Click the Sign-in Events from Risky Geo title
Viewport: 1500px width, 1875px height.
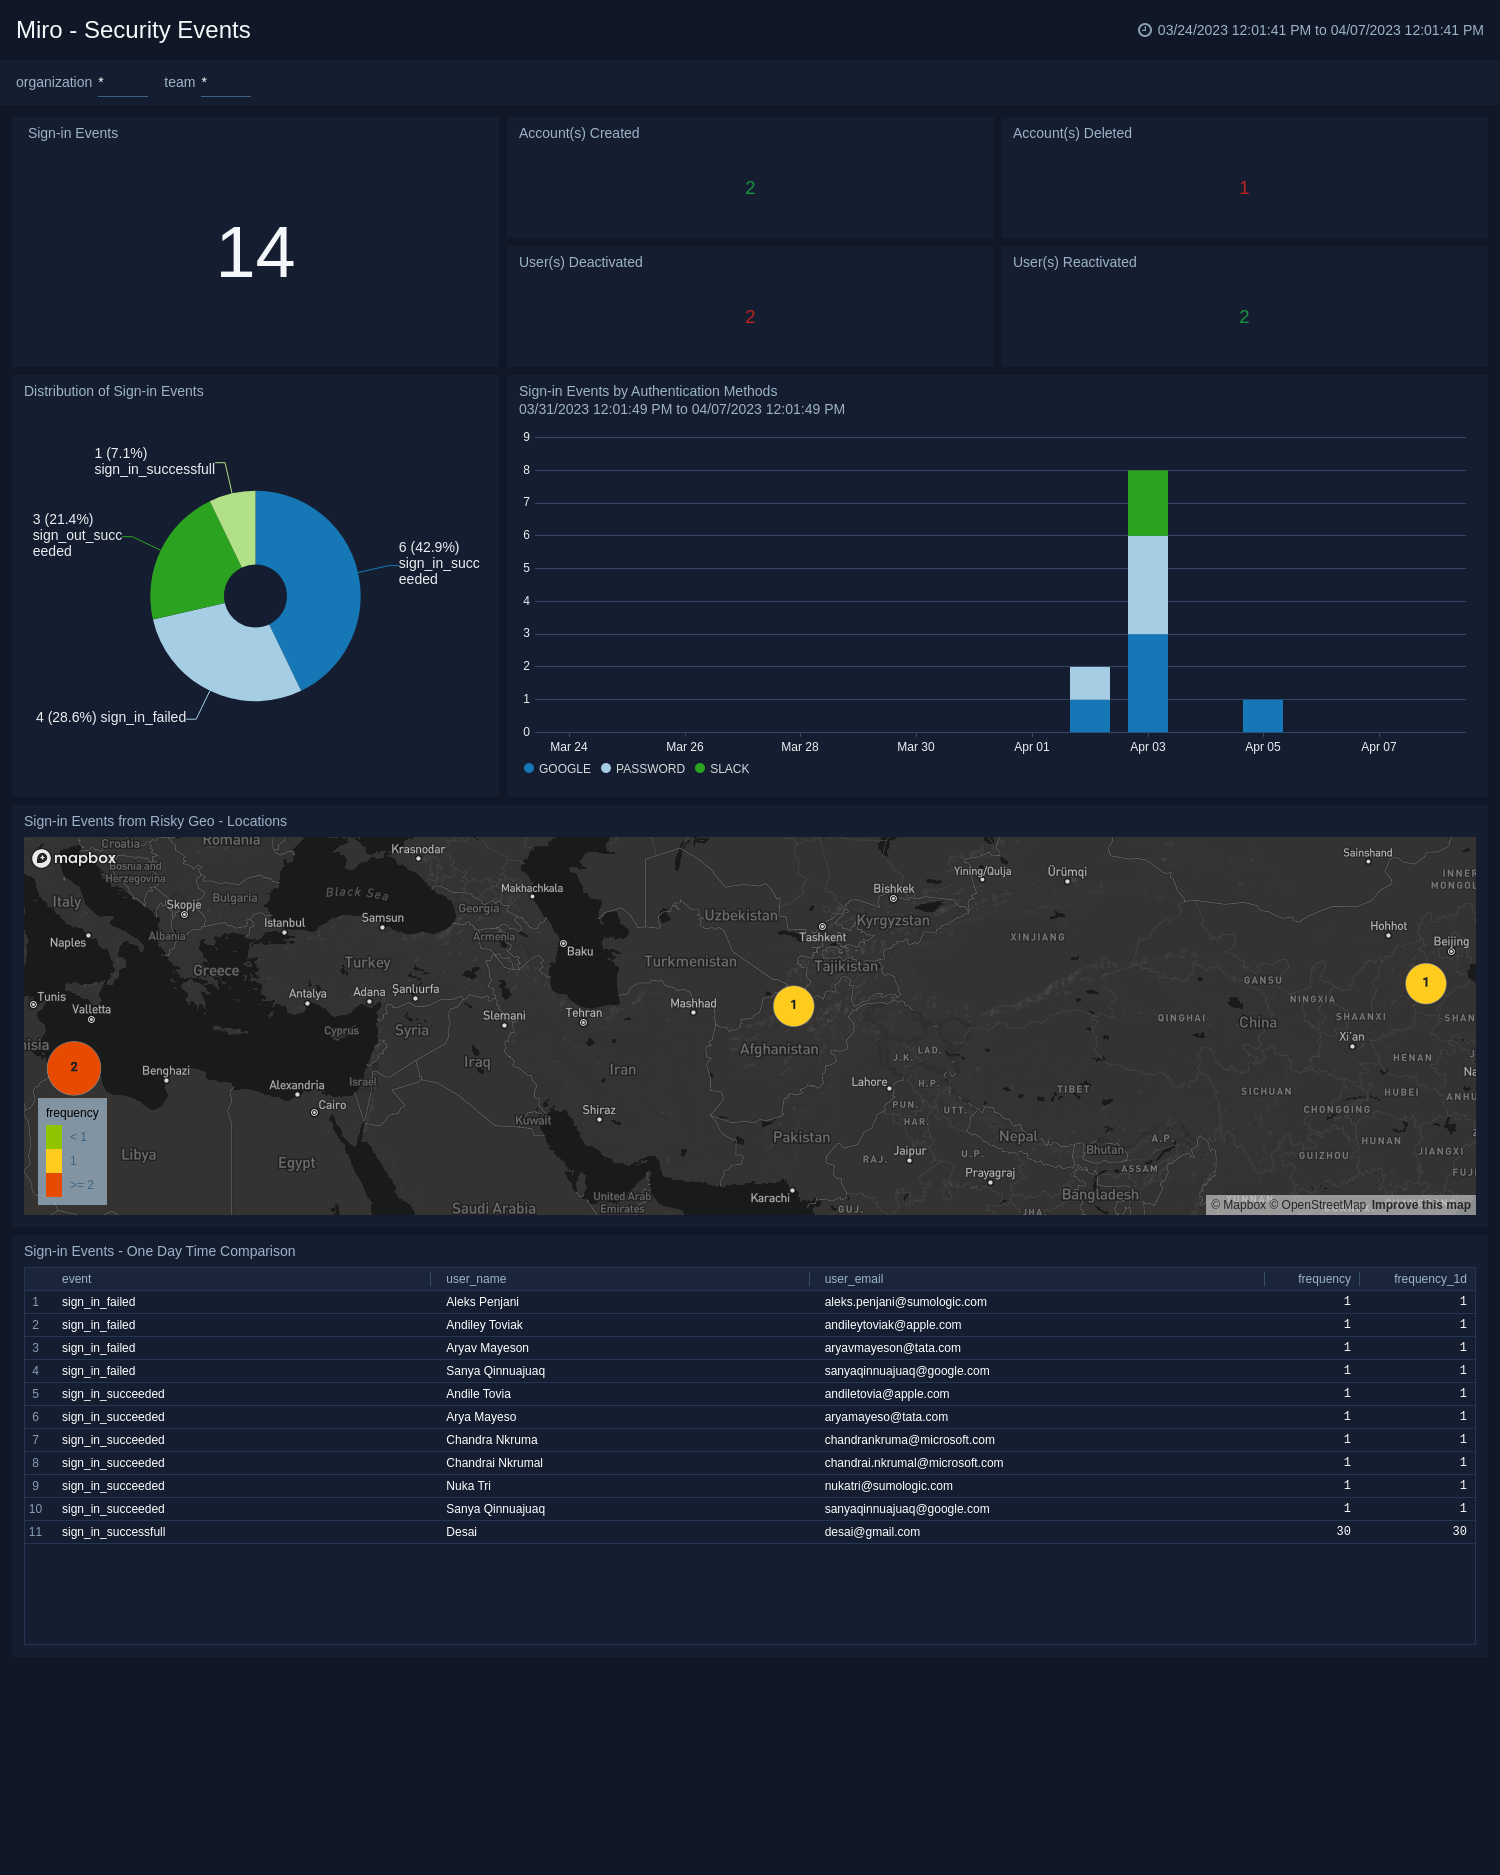pyautogui.click(x=155, y=821)
